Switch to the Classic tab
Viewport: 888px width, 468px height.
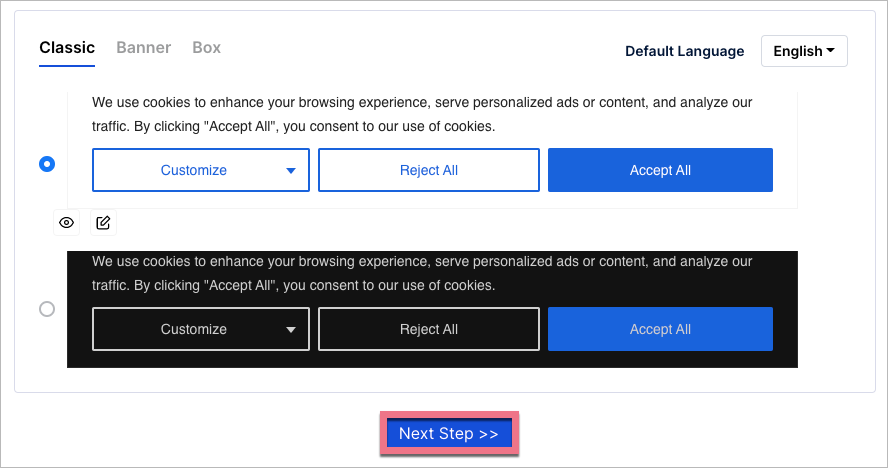pyautogui.click(x=67, y=48)
